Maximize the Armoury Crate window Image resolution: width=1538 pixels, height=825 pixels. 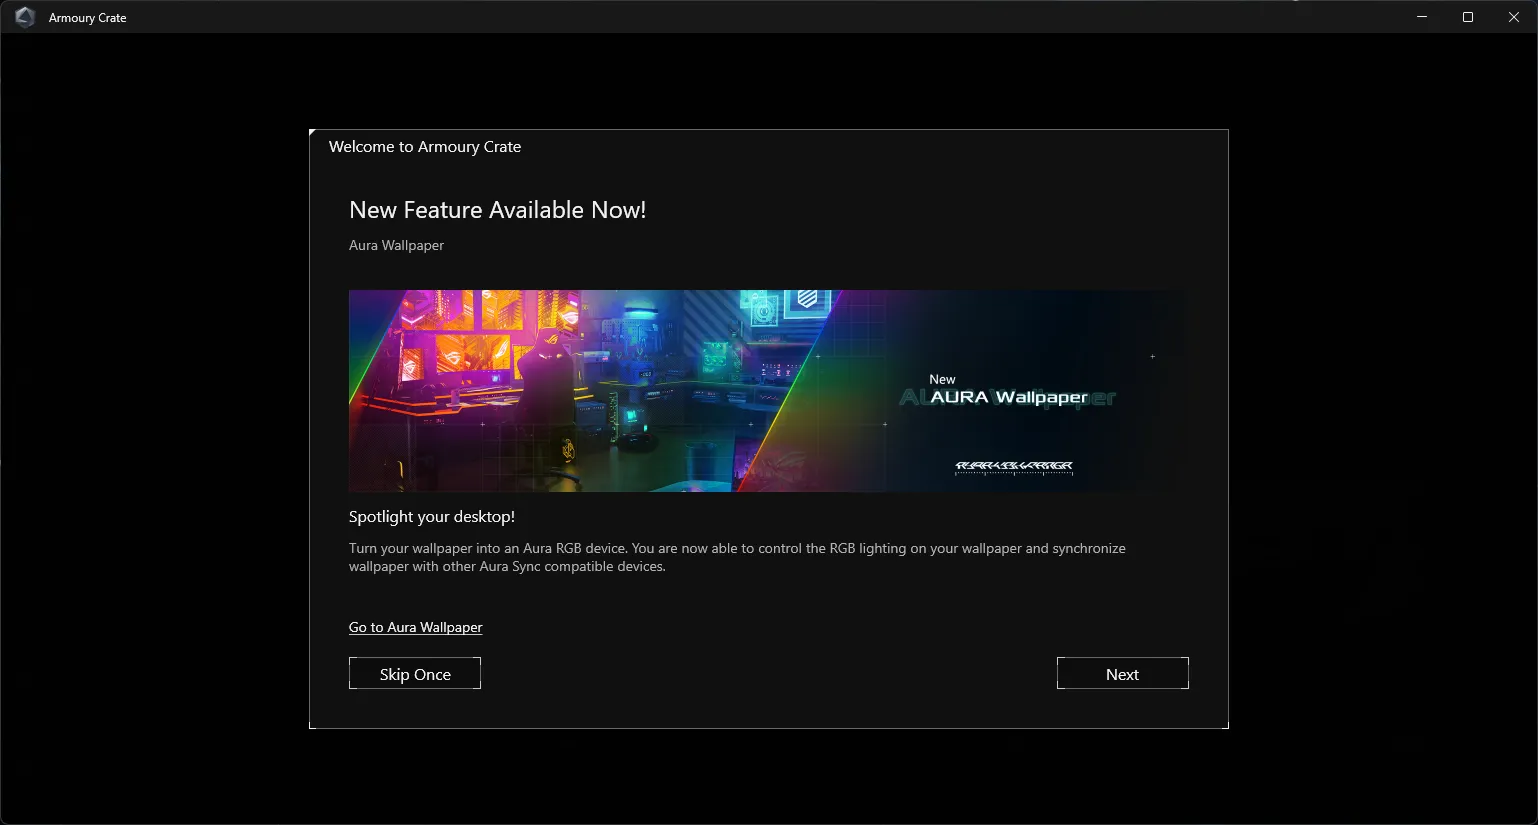(x=1468, y=17)
